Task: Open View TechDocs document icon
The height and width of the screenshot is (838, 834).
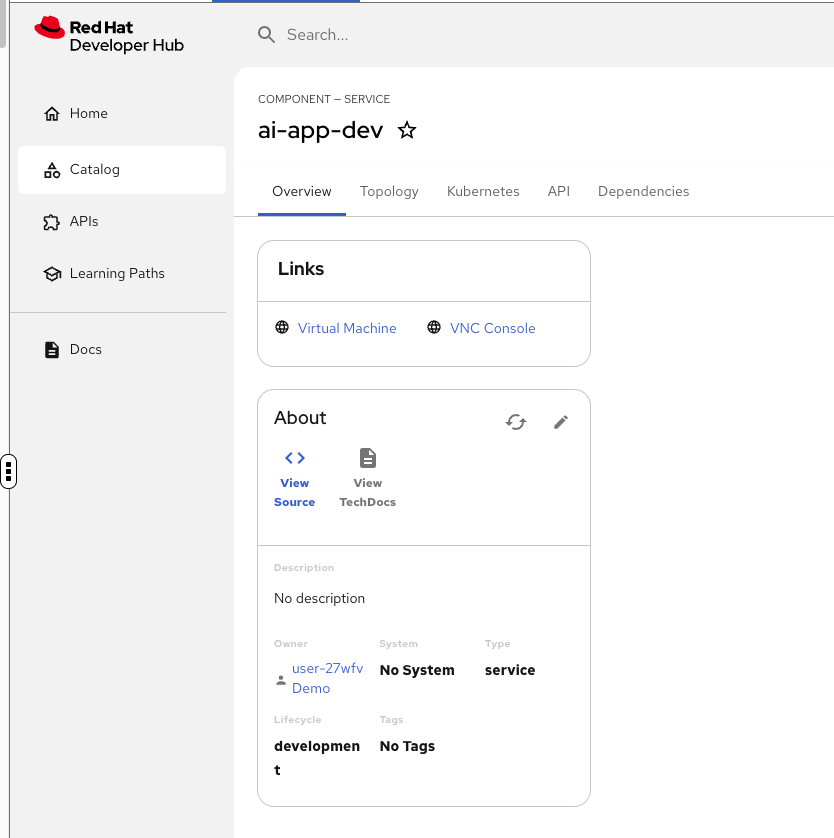Action: [x=368, y=458]
